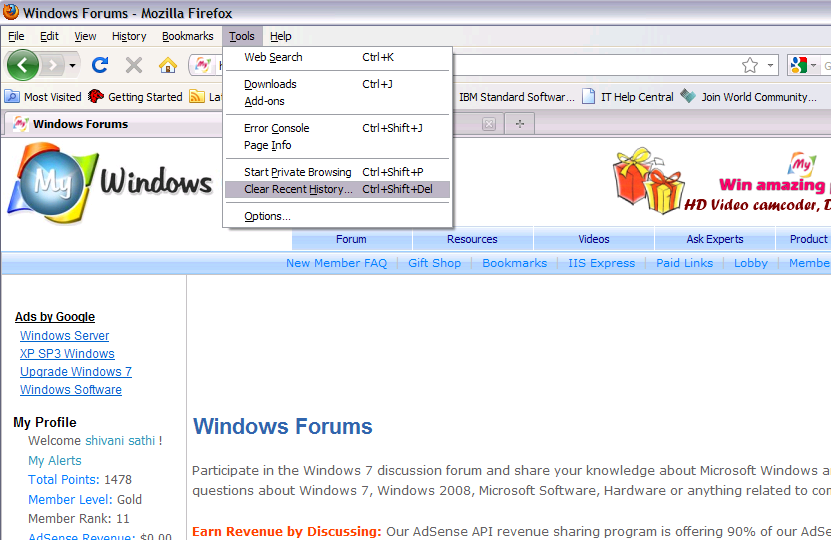Open the Total Points link
Viewport: 831px width, 540px height.
click(64, 480)
